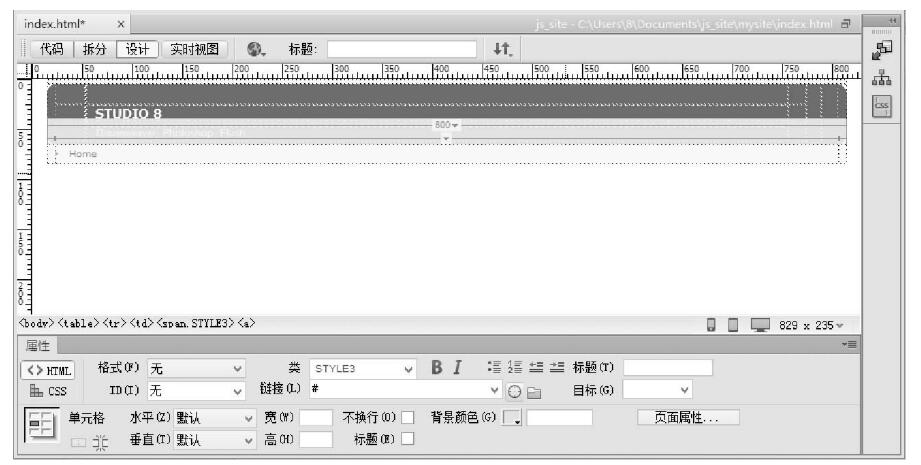Enable the 标题 header cell checkbox

[407, 440]
